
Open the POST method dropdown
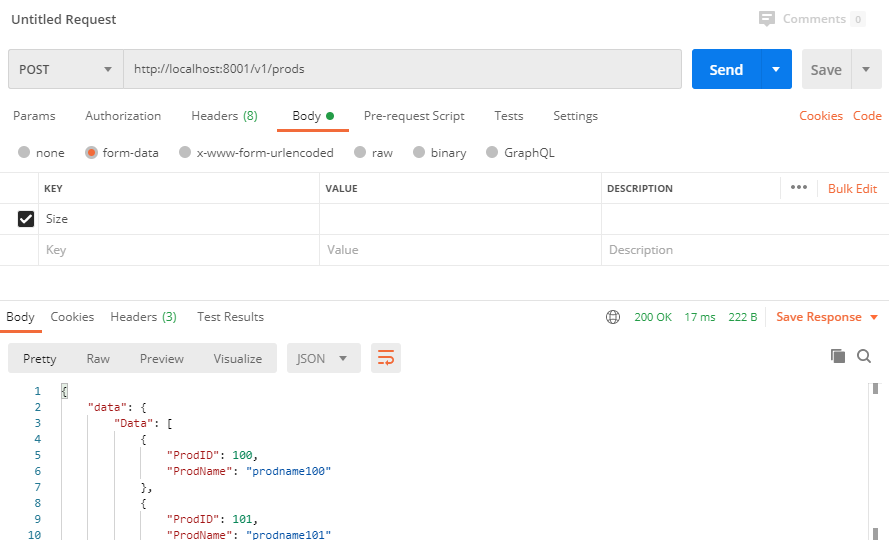click(x=66, y=69)
